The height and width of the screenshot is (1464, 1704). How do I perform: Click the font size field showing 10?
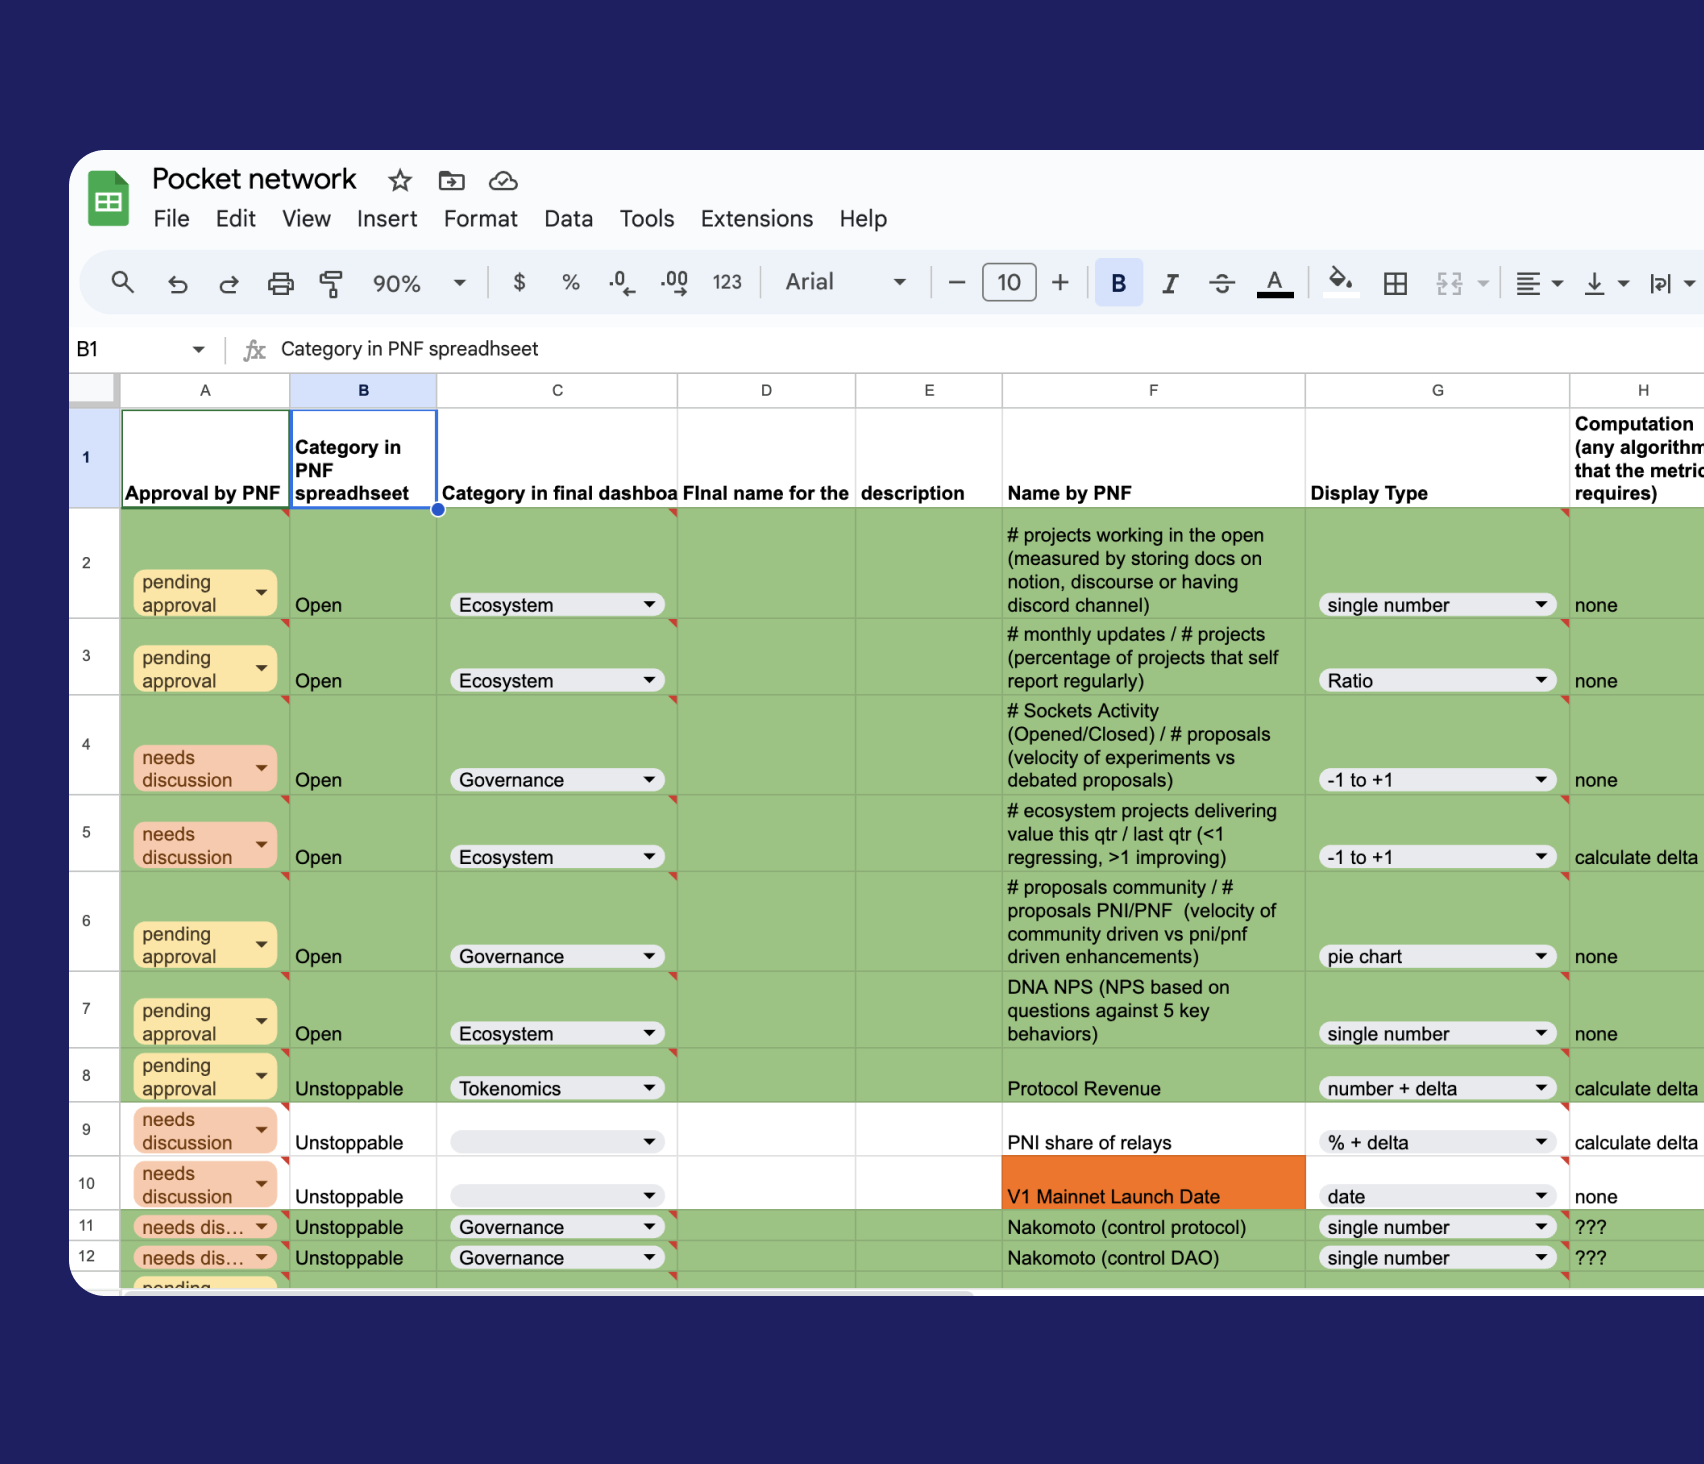1009,283
